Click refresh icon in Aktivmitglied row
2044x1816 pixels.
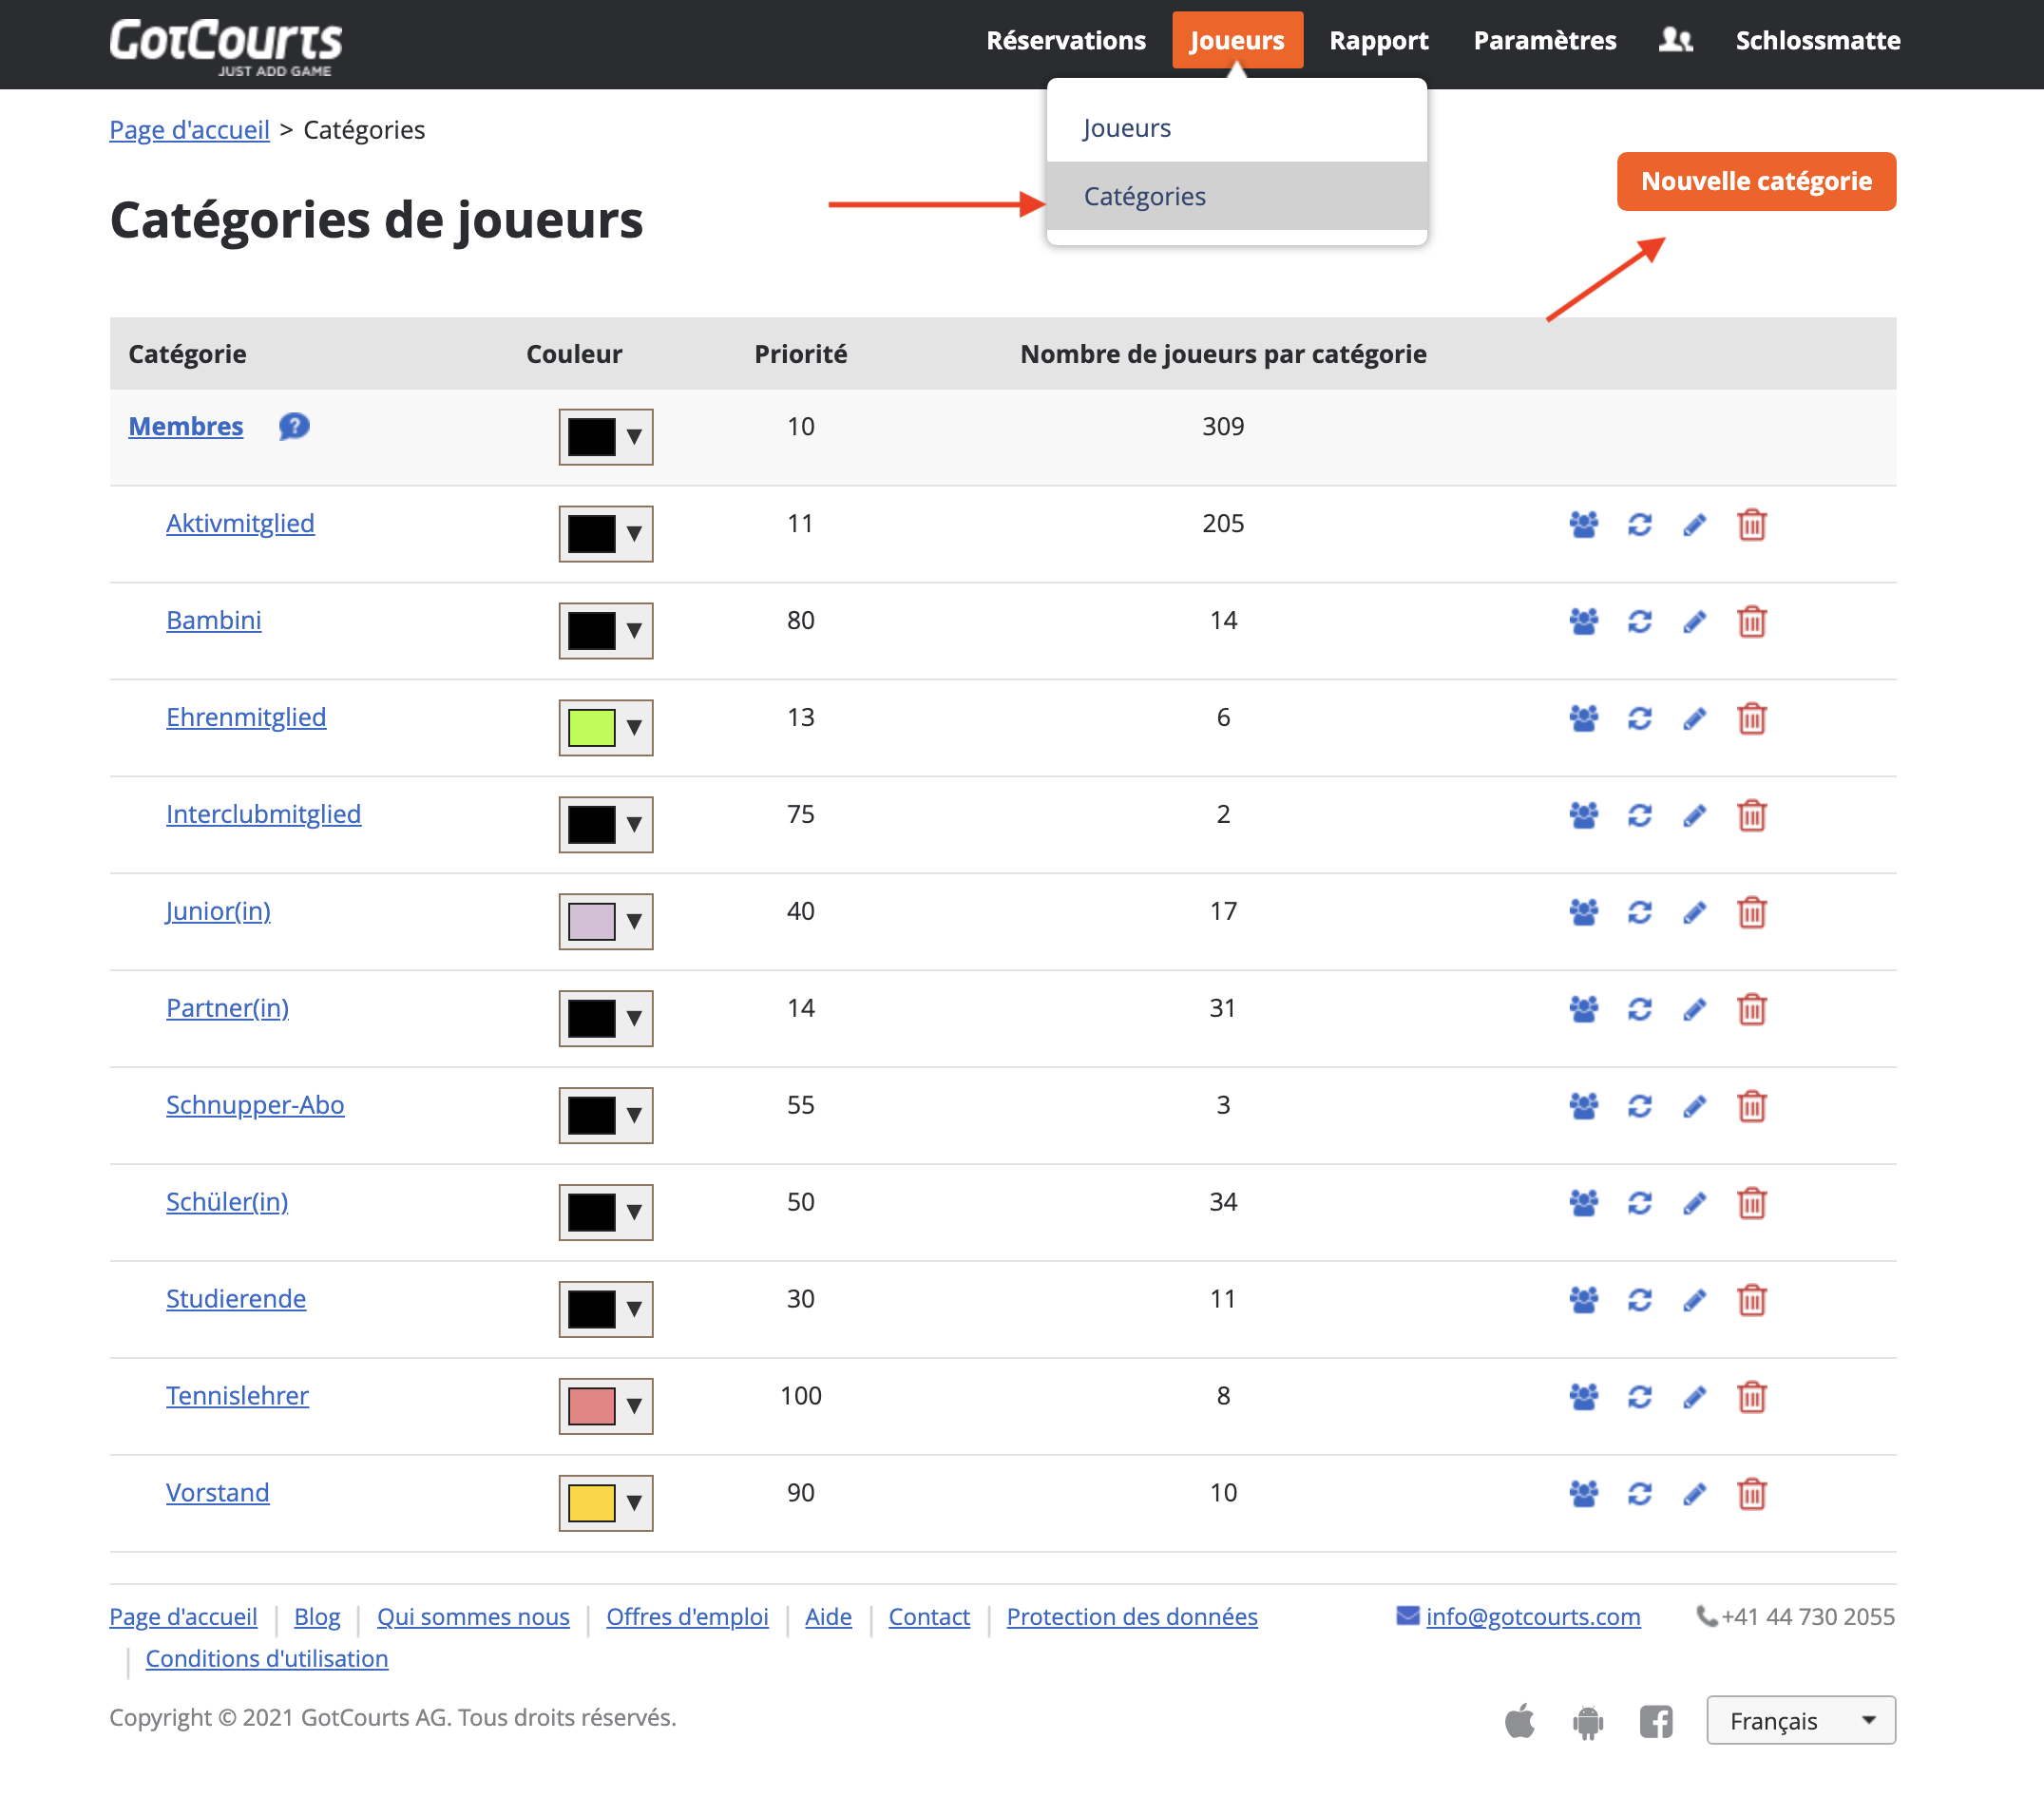click(x=1639, y=524)
